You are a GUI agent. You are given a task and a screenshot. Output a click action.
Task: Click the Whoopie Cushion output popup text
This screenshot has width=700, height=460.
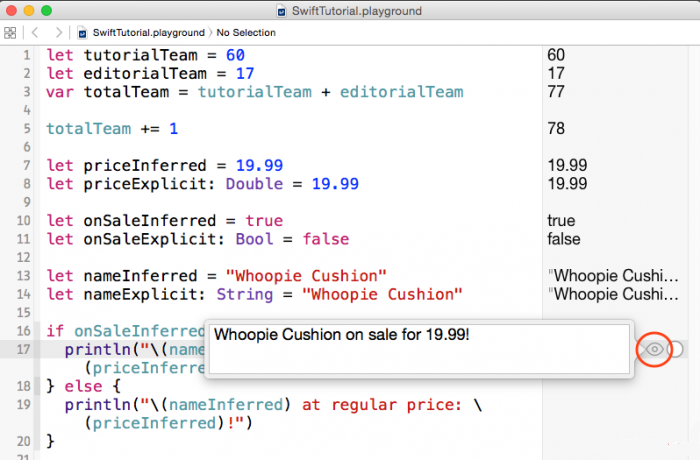(342, 335)
